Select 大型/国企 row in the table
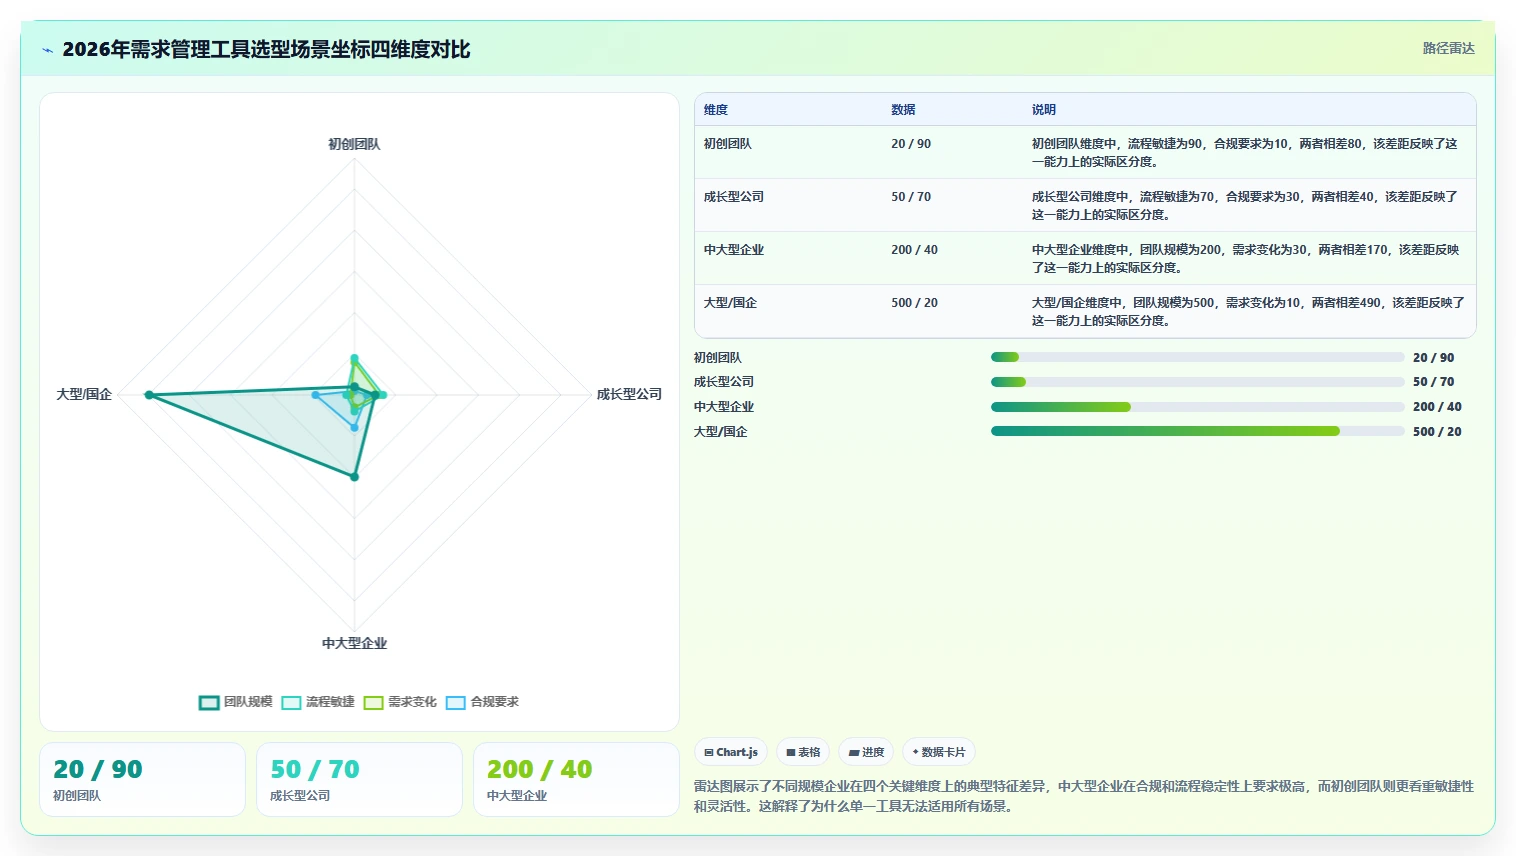The width and height of the screenshot is (1516, 856). point(1085,311)
